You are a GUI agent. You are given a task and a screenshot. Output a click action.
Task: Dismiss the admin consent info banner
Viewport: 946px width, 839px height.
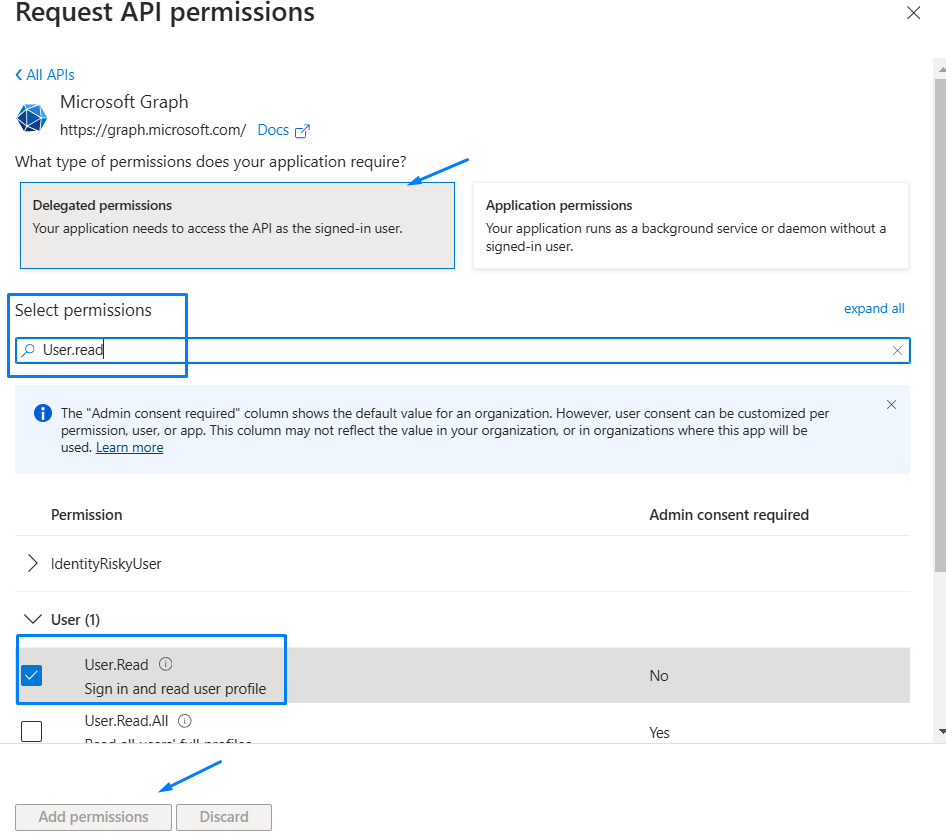click(x=891, y=405)
